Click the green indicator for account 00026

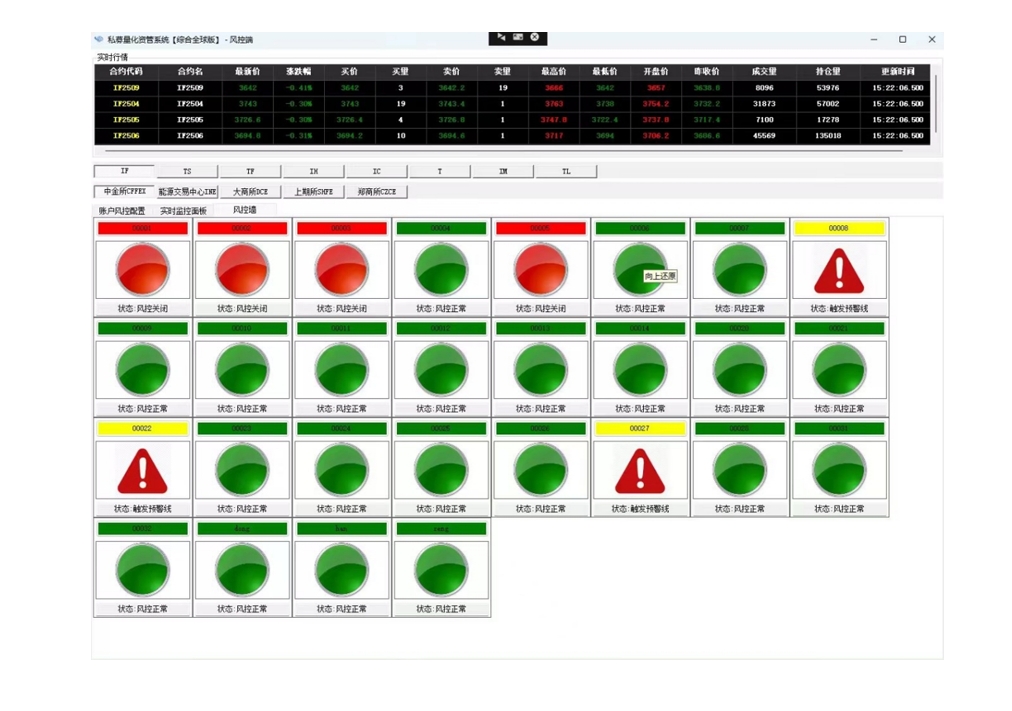[x=540, y=470]
